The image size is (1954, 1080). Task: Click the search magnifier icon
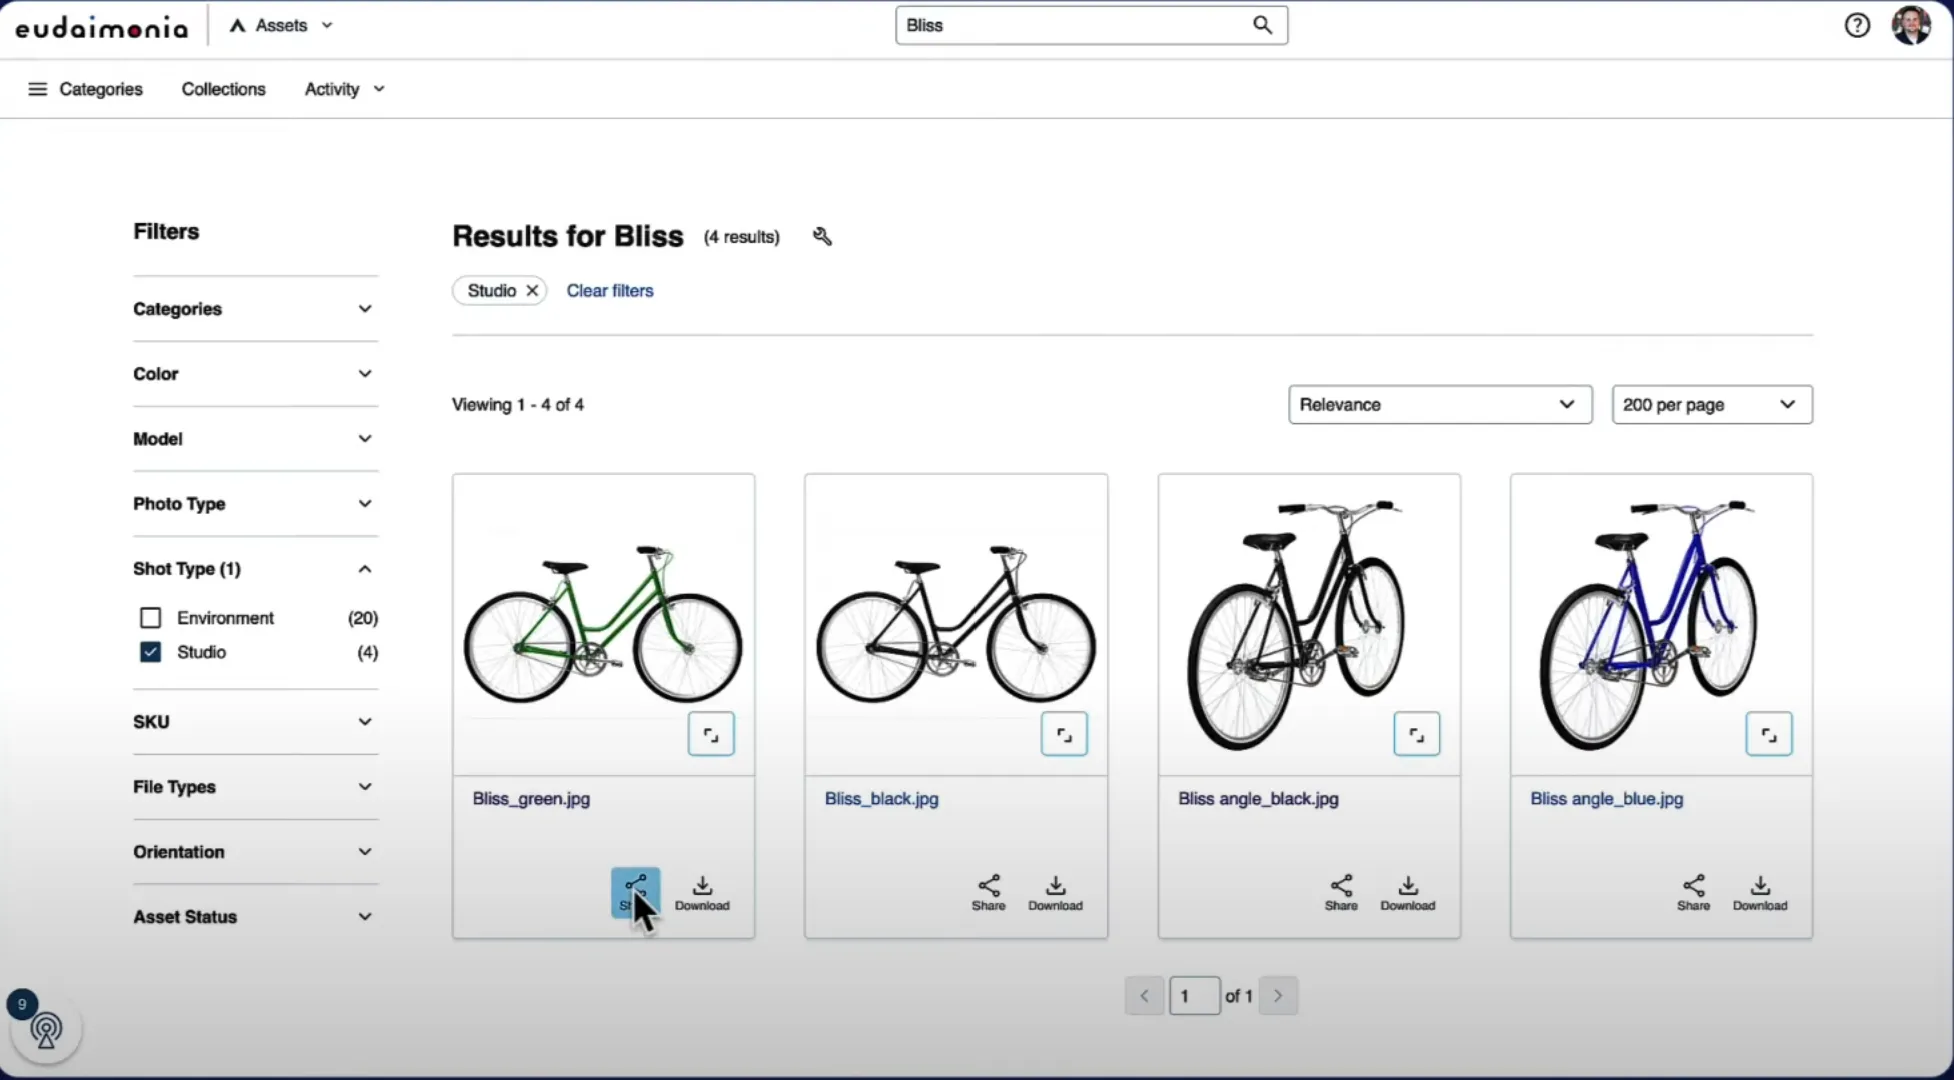1262,25
